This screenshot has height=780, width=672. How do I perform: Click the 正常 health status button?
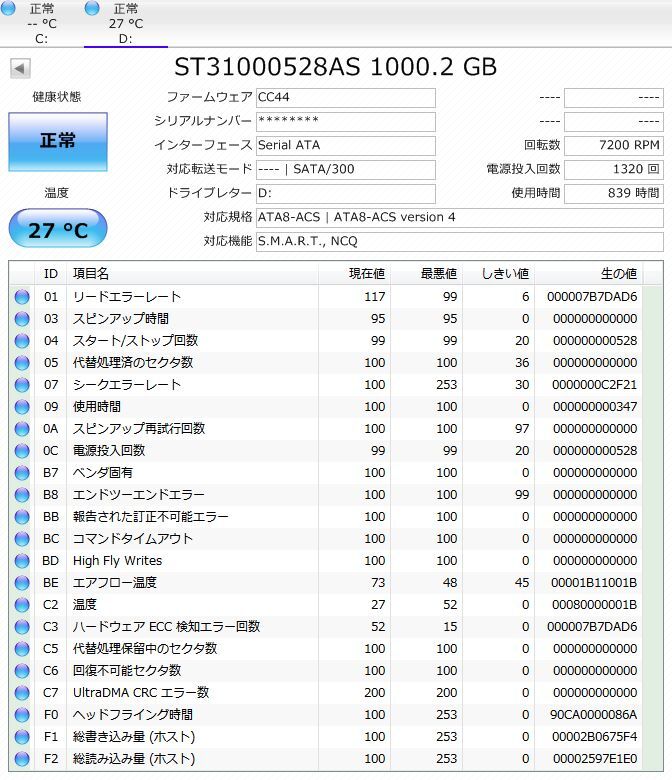58,142
